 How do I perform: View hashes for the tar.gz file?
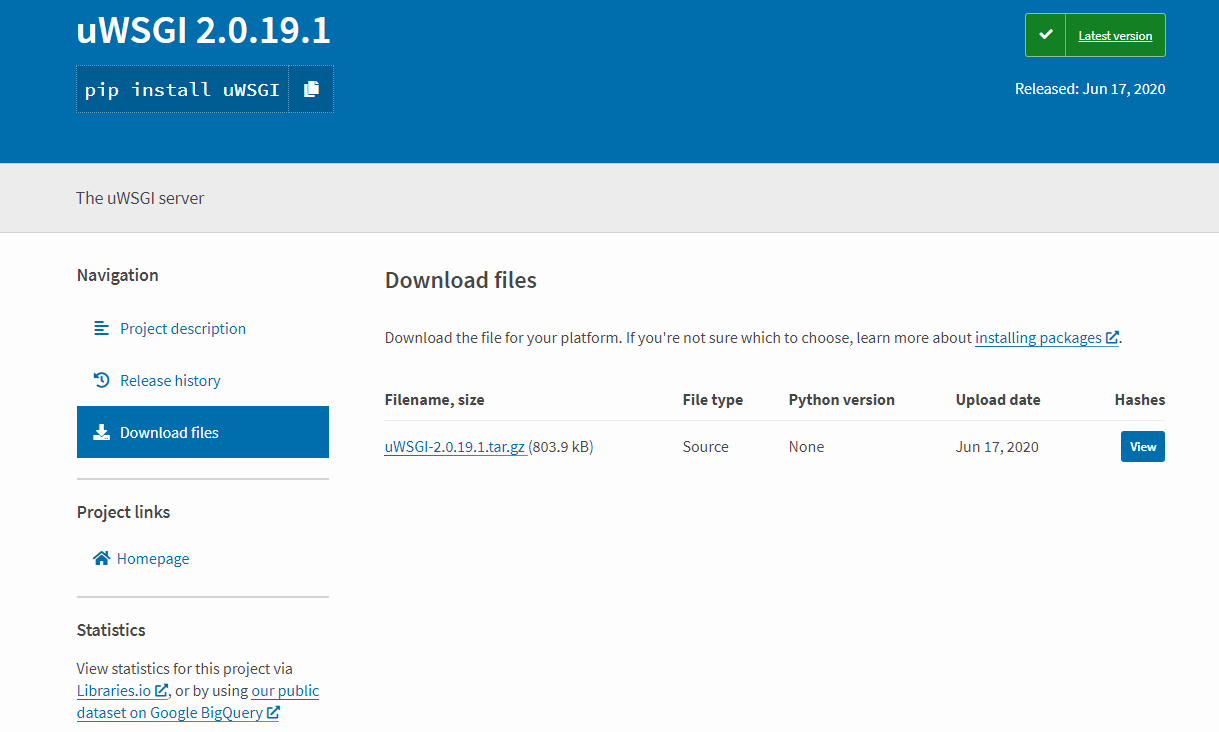(1142, 446)
